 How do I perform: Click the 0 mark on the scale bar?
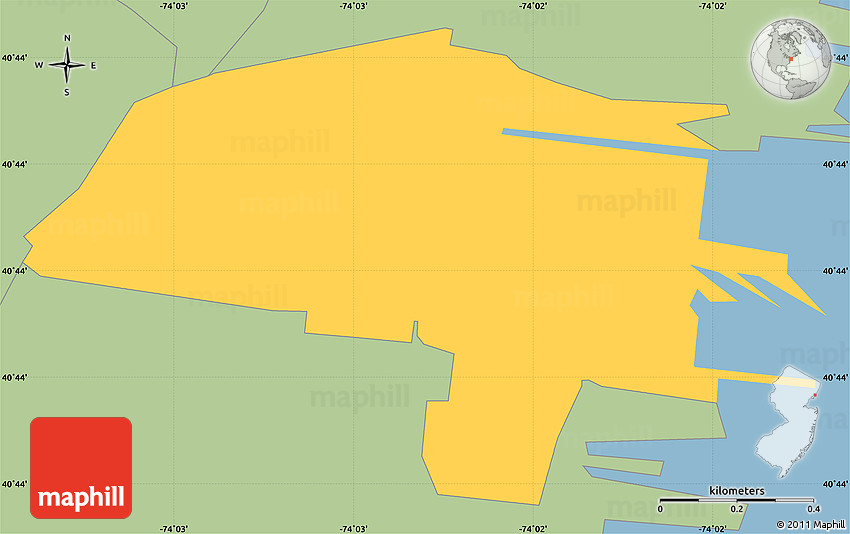point(660,509)
